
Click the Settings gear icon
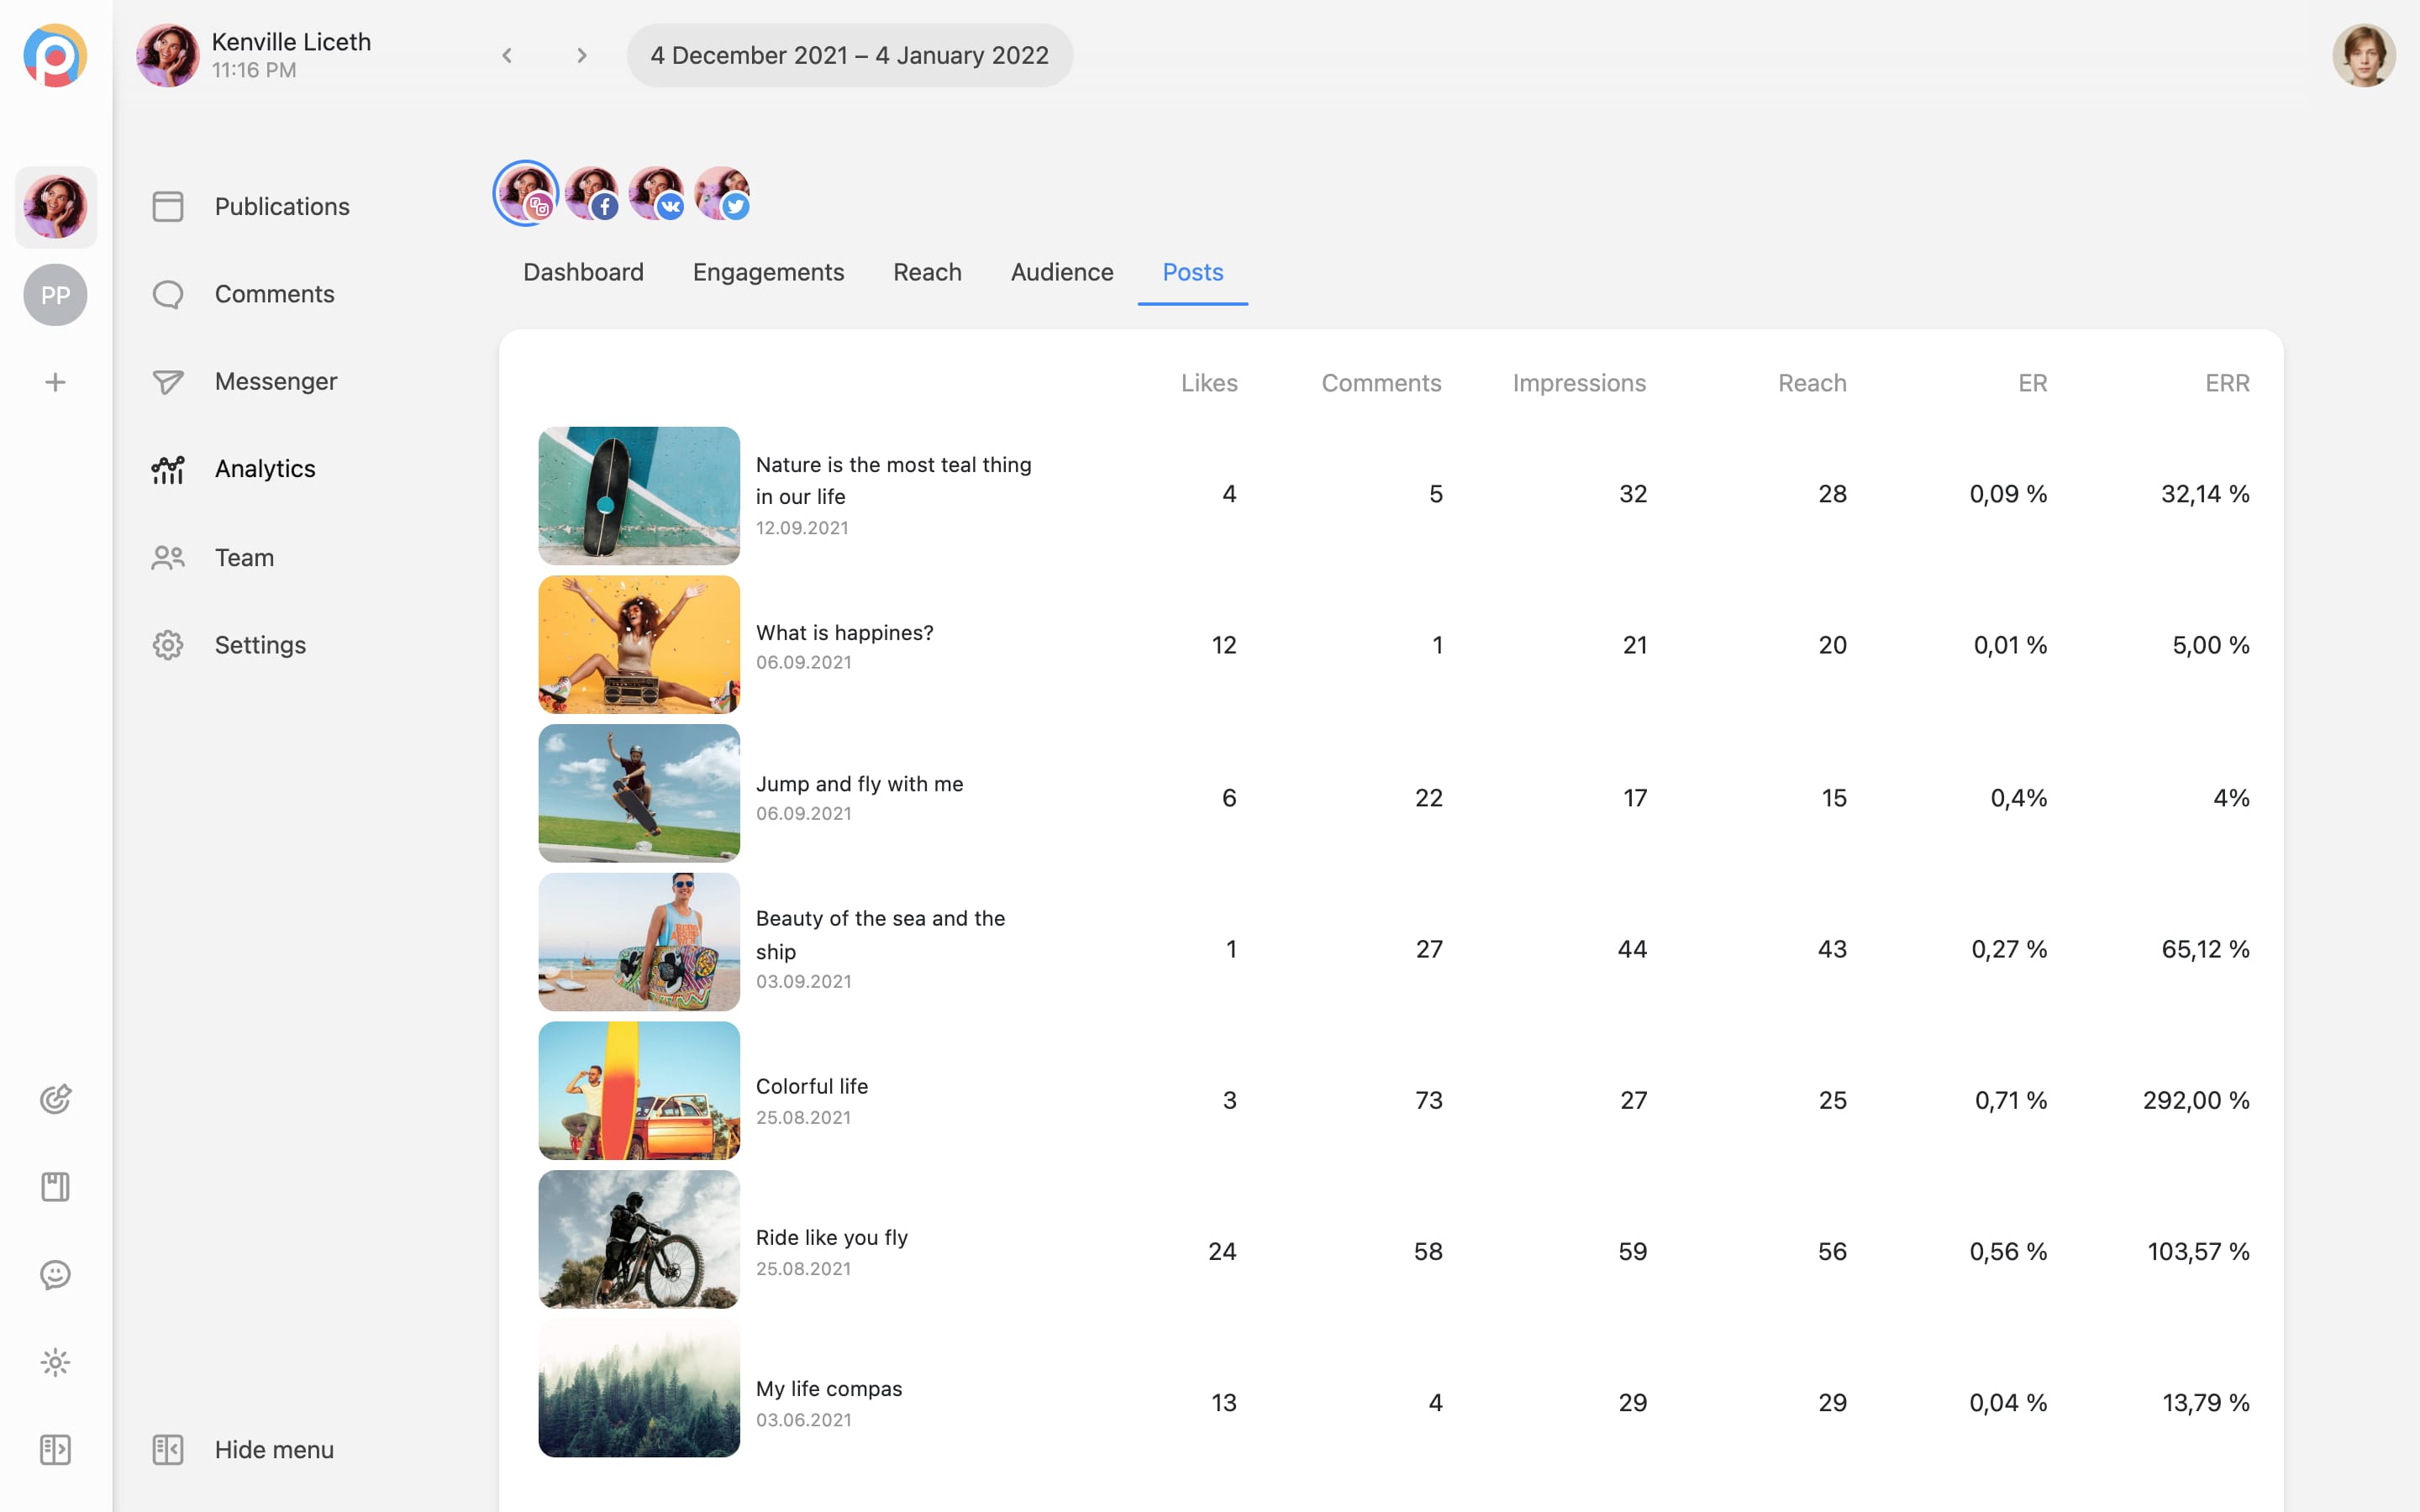tap(168, 644)
